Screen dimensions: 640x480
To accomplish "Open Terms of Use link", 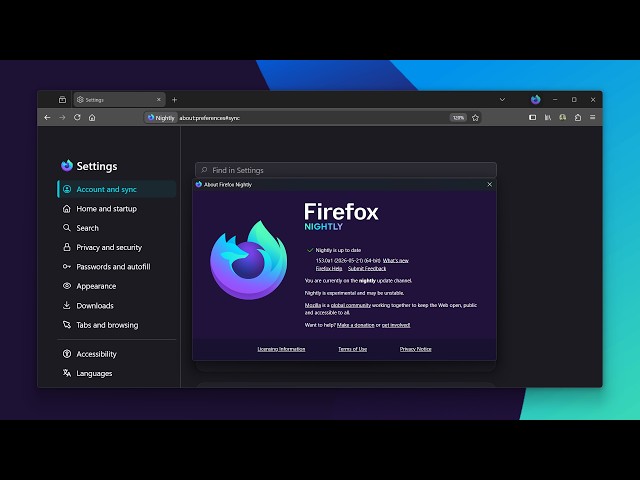I will click(x=353, y=349).
